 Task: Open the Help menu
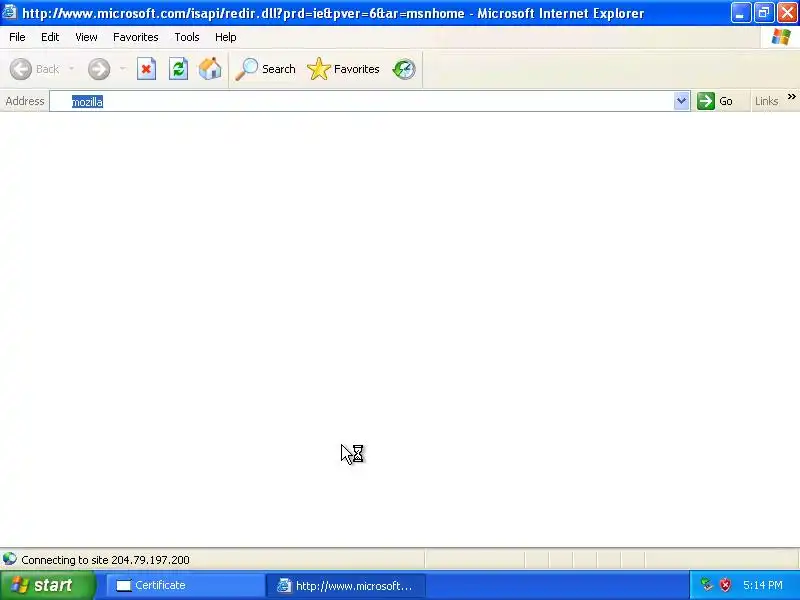coord(226,37)
